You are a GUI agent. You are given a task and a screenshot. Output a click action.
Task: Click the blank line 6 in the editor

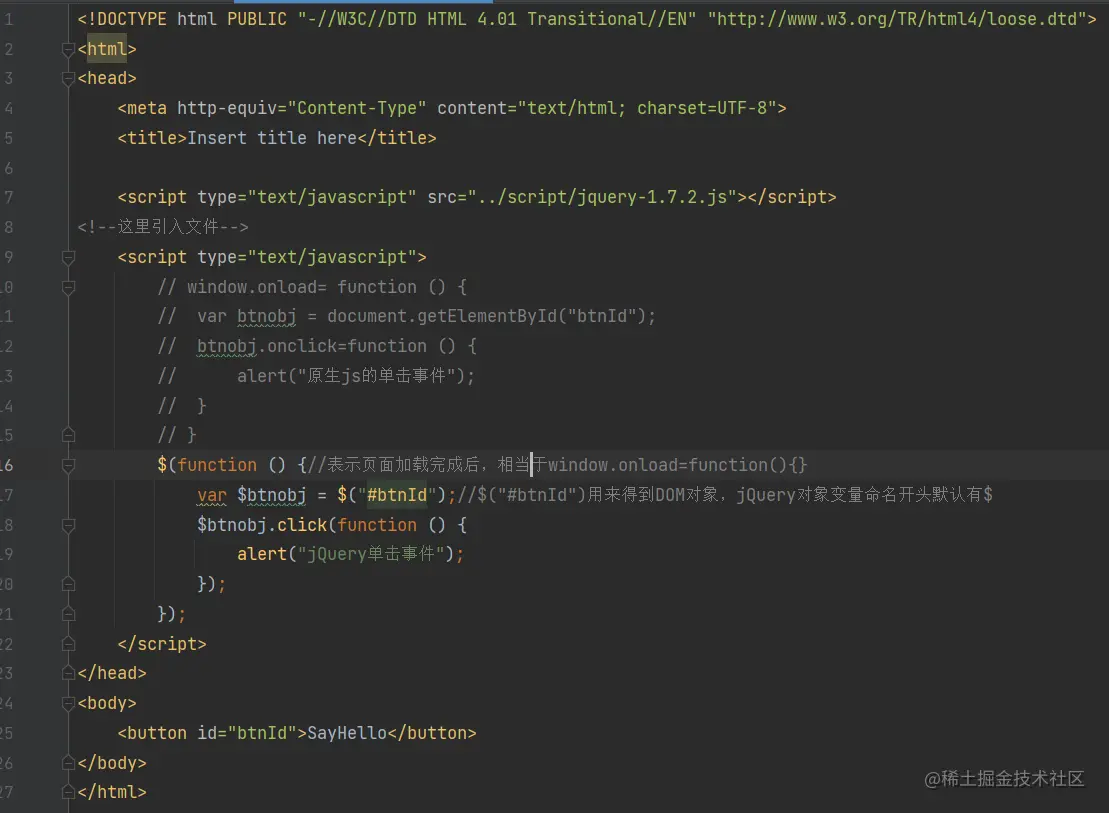coord(587,168)
